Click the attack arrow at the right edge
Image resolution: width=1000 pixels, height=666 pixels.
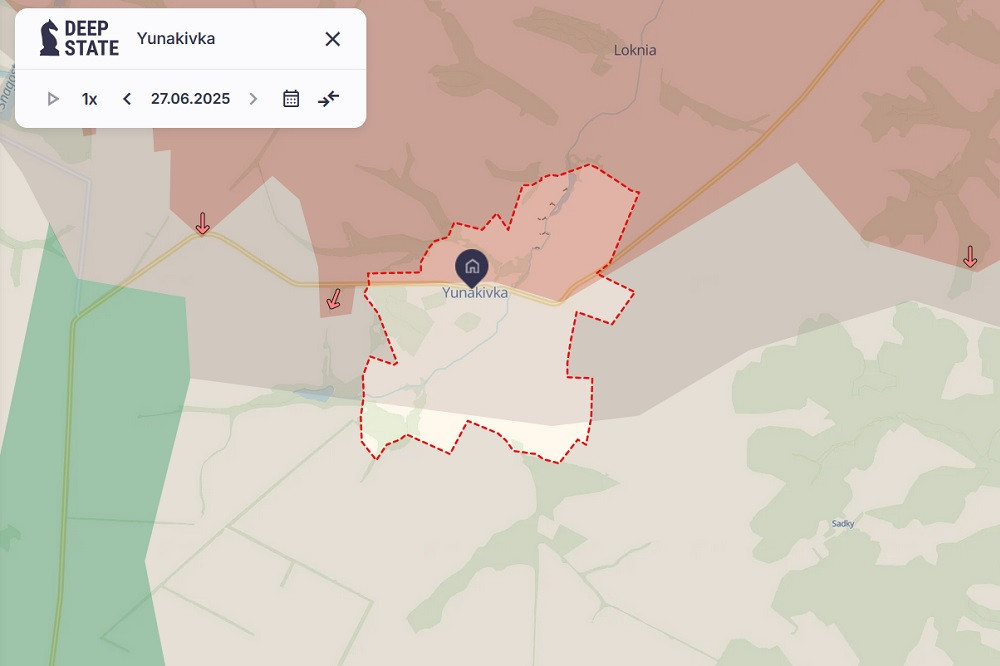click(969, 257)
